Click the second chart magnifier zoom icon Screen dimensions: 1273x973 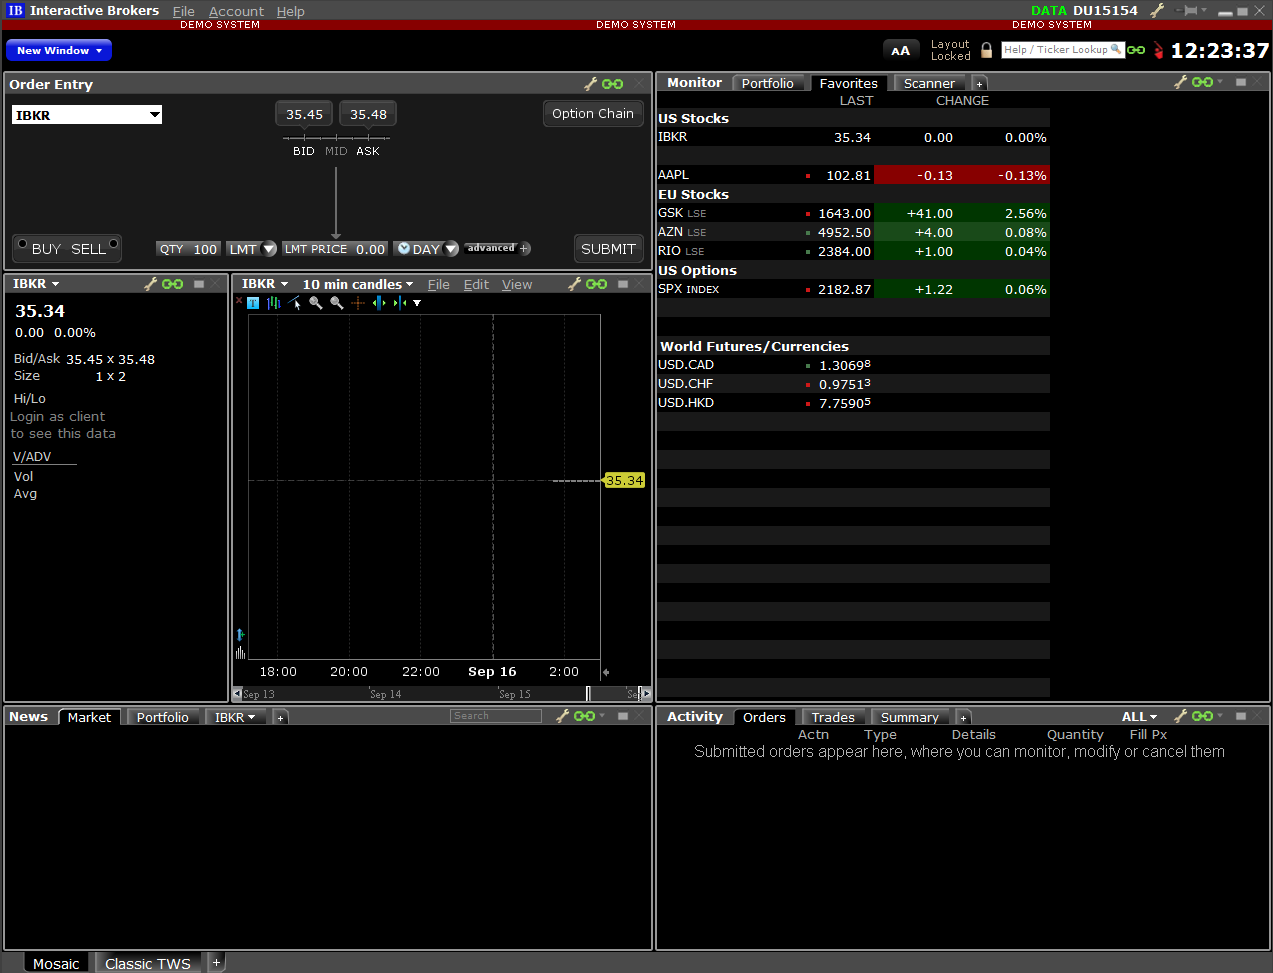[x=337, y=303]
